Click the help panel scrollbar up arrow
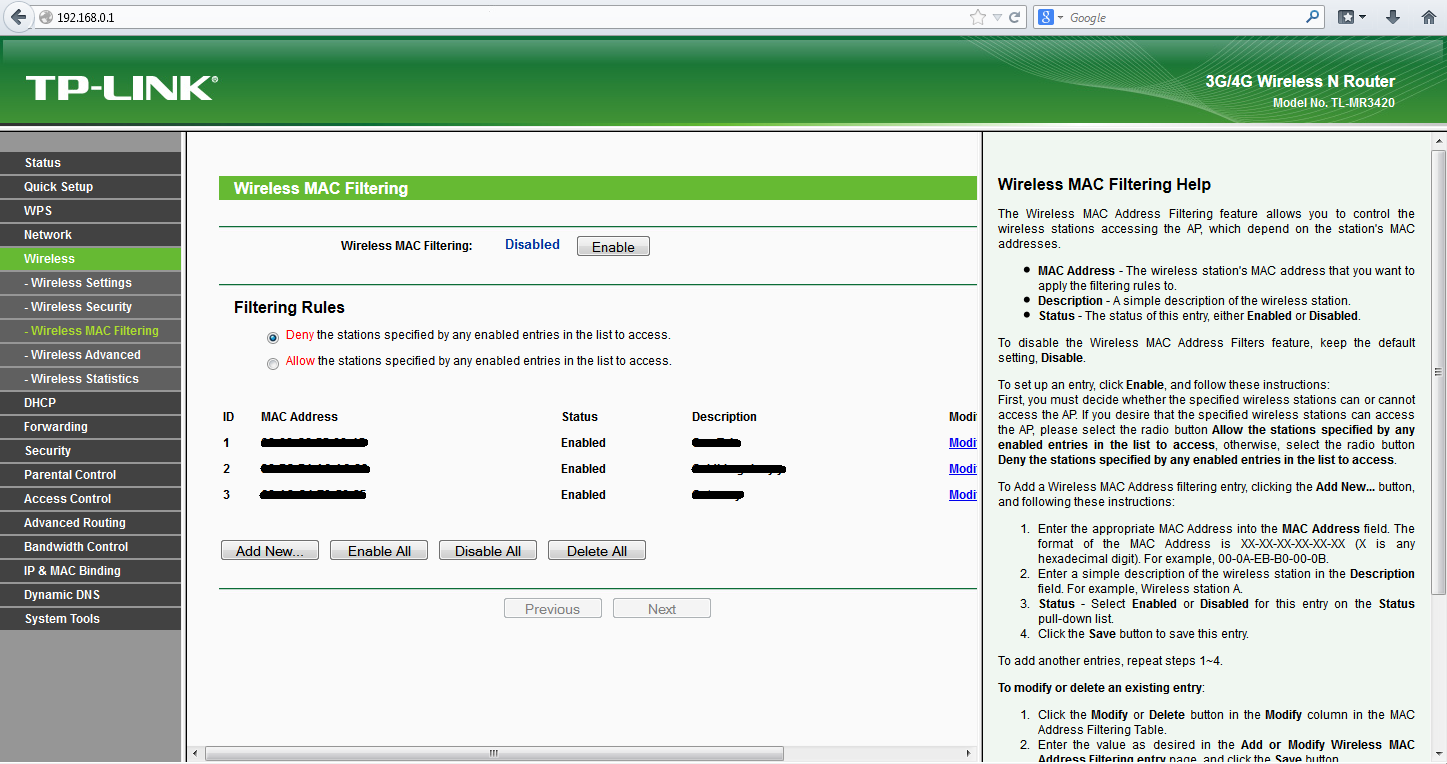 pos(1438,141)
